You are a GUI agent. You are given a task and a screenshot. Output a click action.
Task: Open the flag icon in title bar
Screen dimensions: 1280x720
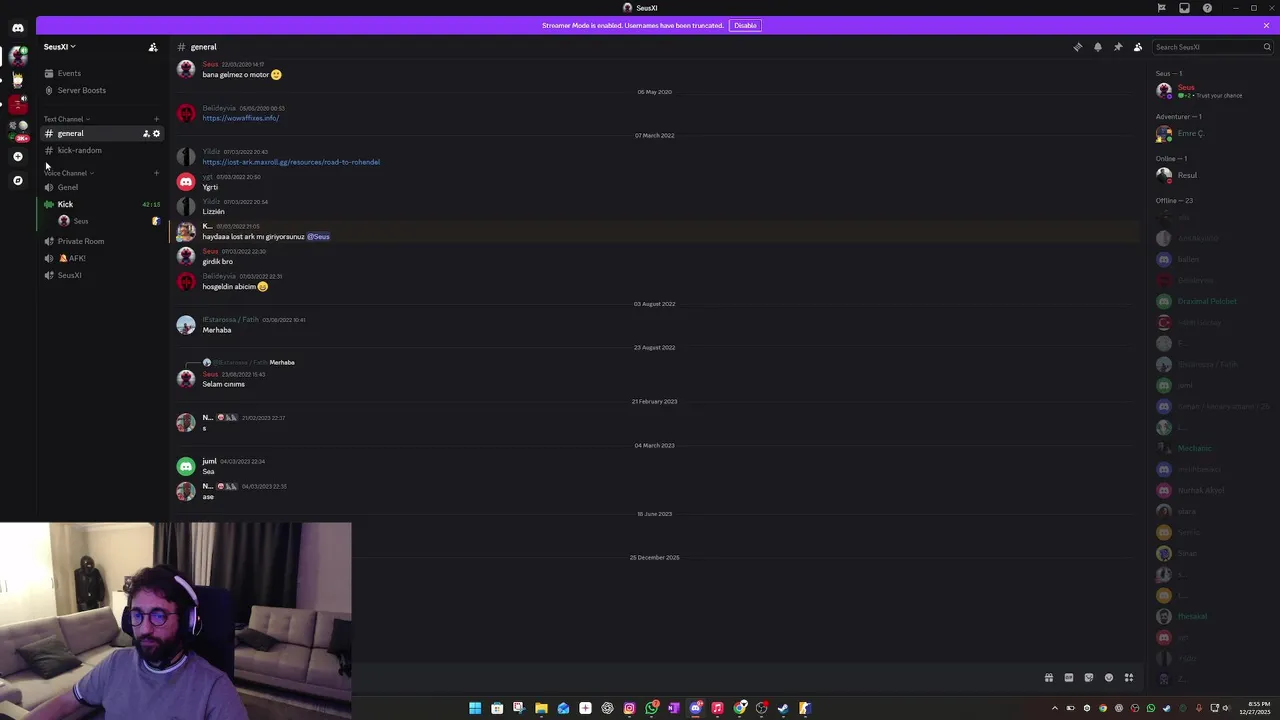point(1161,8)
